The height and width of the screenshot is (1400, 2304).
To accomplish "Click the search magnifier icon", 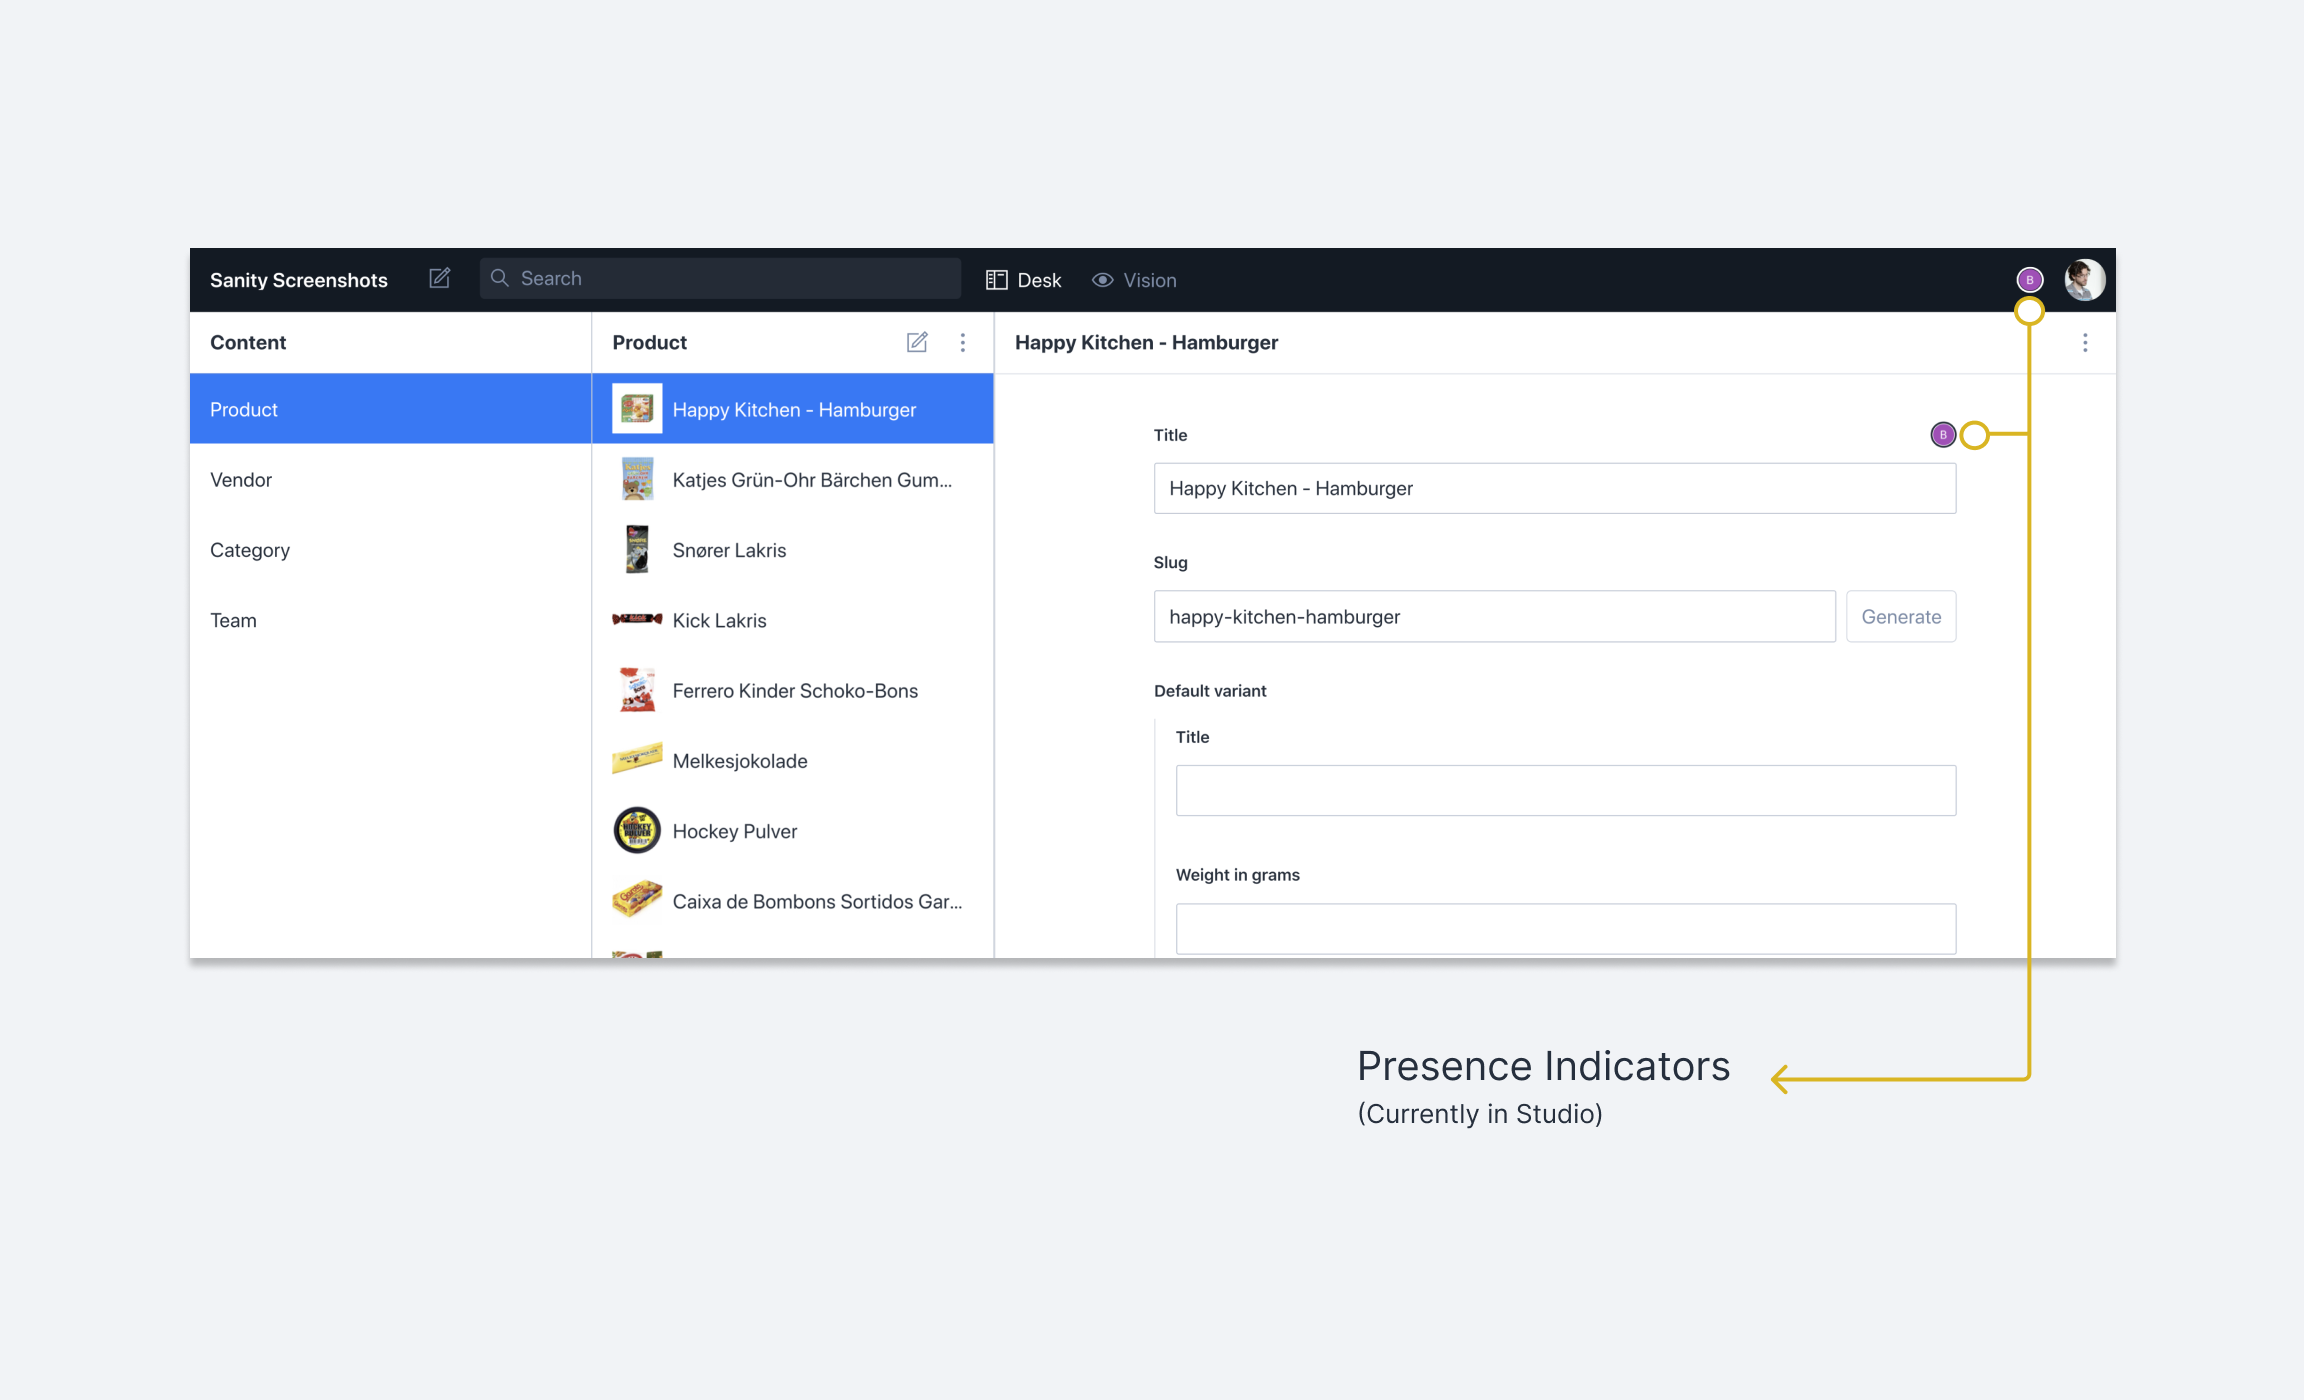I will (500, 278).
